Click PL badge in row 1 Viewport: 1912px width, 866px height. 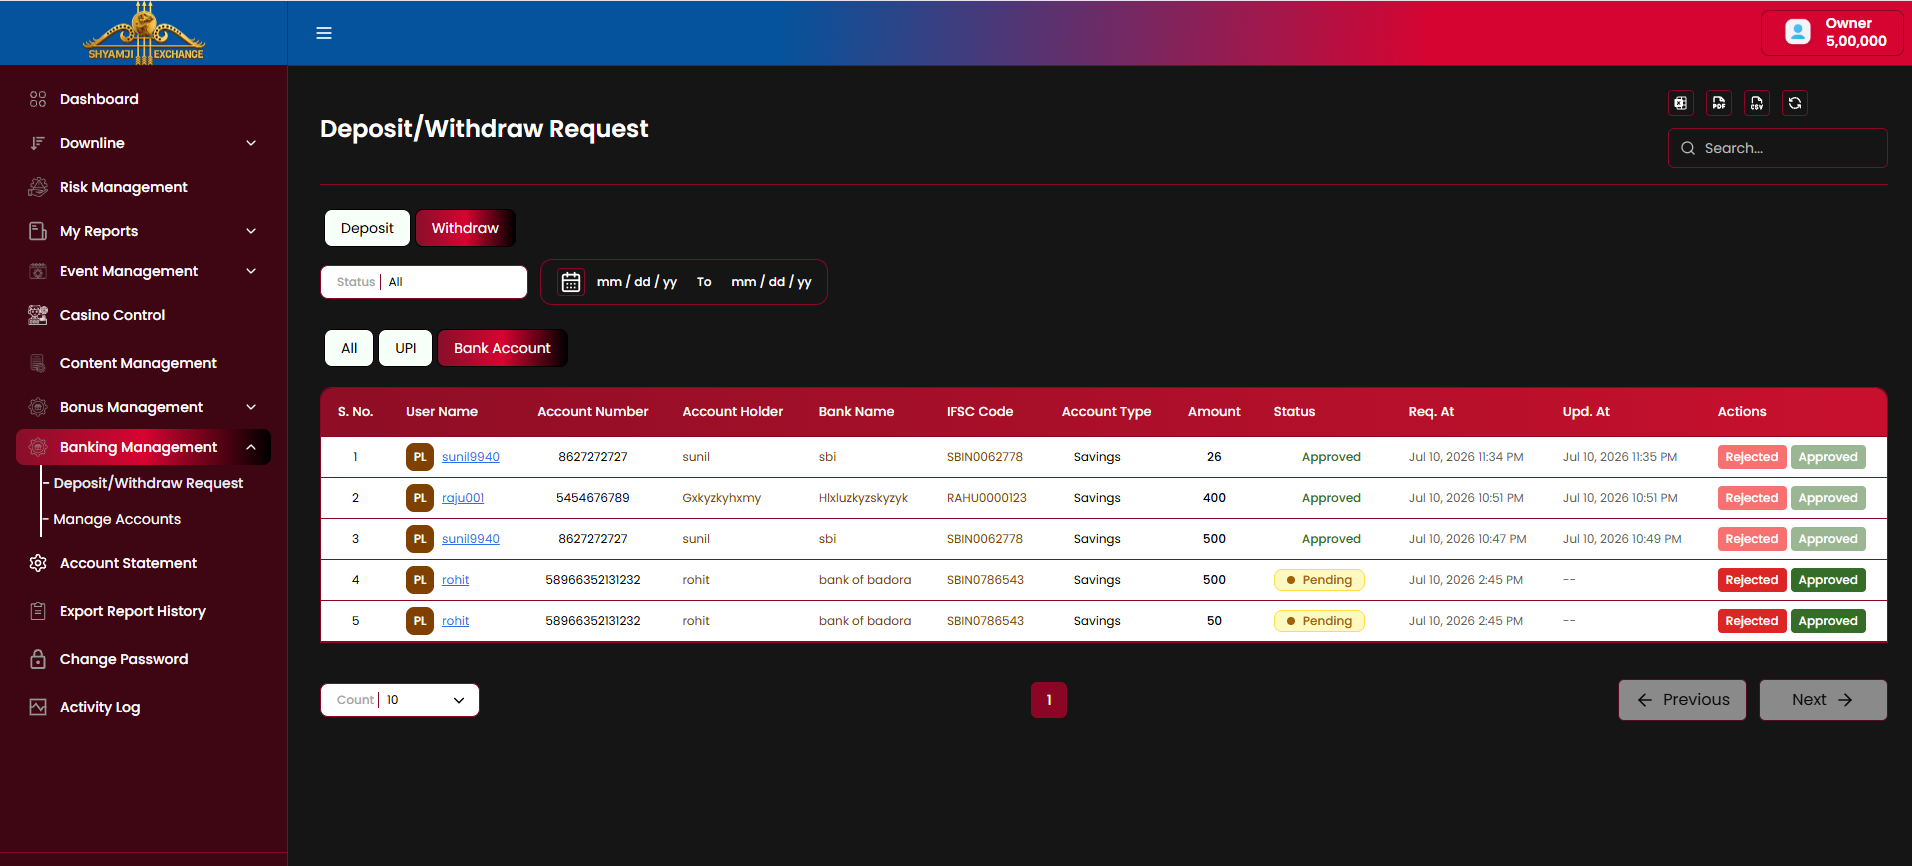pyautogui.click(x=420, y=457)
